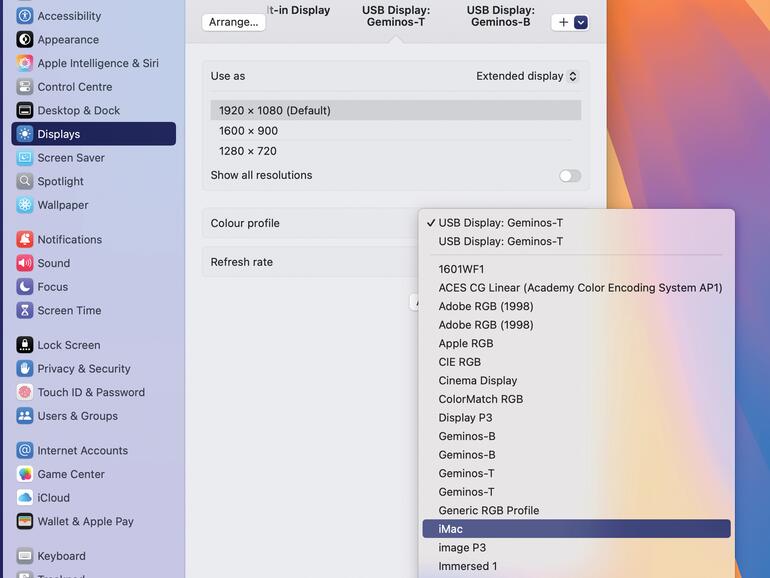Open the Screen Saver icon

point(25,158)
